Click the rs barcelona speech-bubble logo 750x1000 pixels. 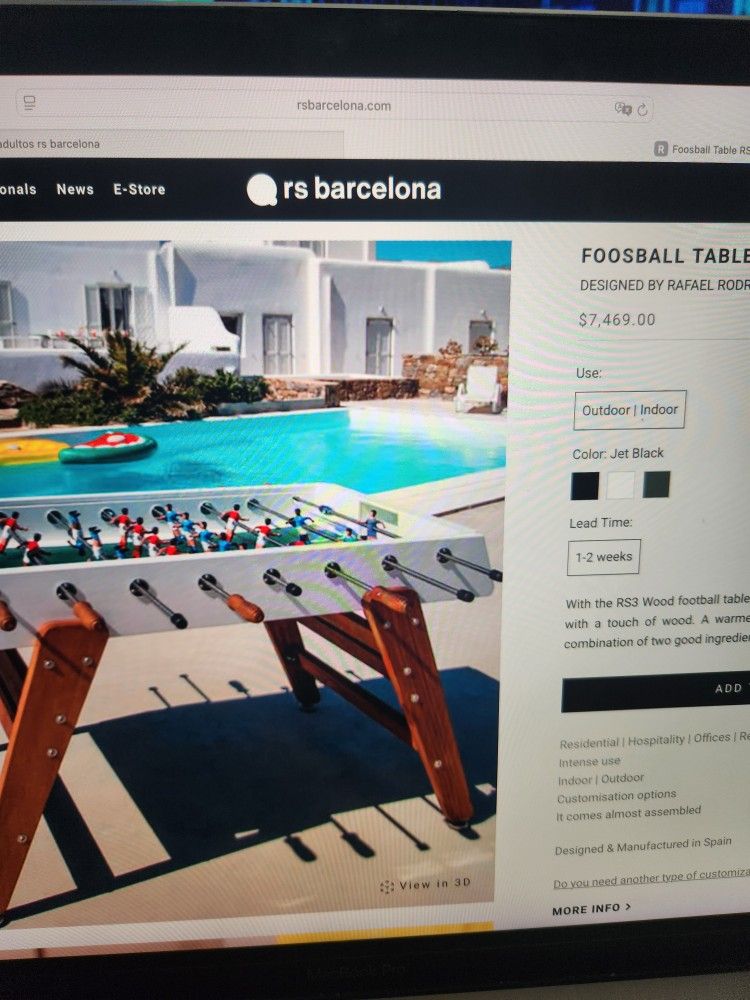pyautogui.click(x=261, y=189)
